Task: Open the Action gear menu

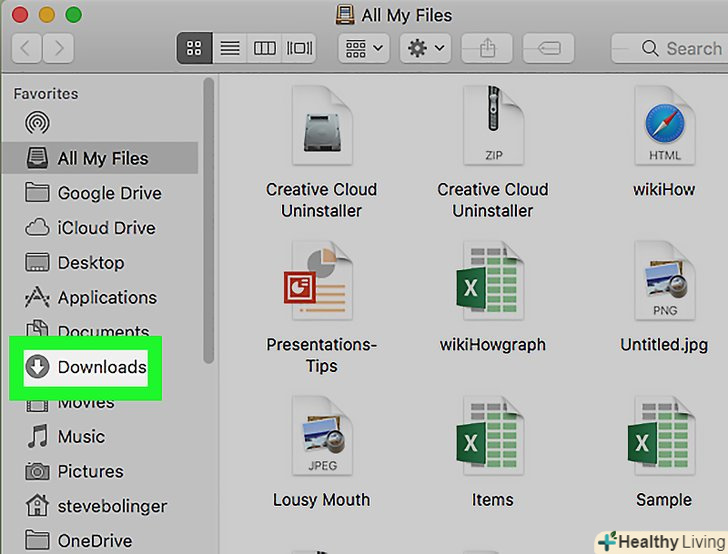Action: pyautogui.click(x=425, y=48)
